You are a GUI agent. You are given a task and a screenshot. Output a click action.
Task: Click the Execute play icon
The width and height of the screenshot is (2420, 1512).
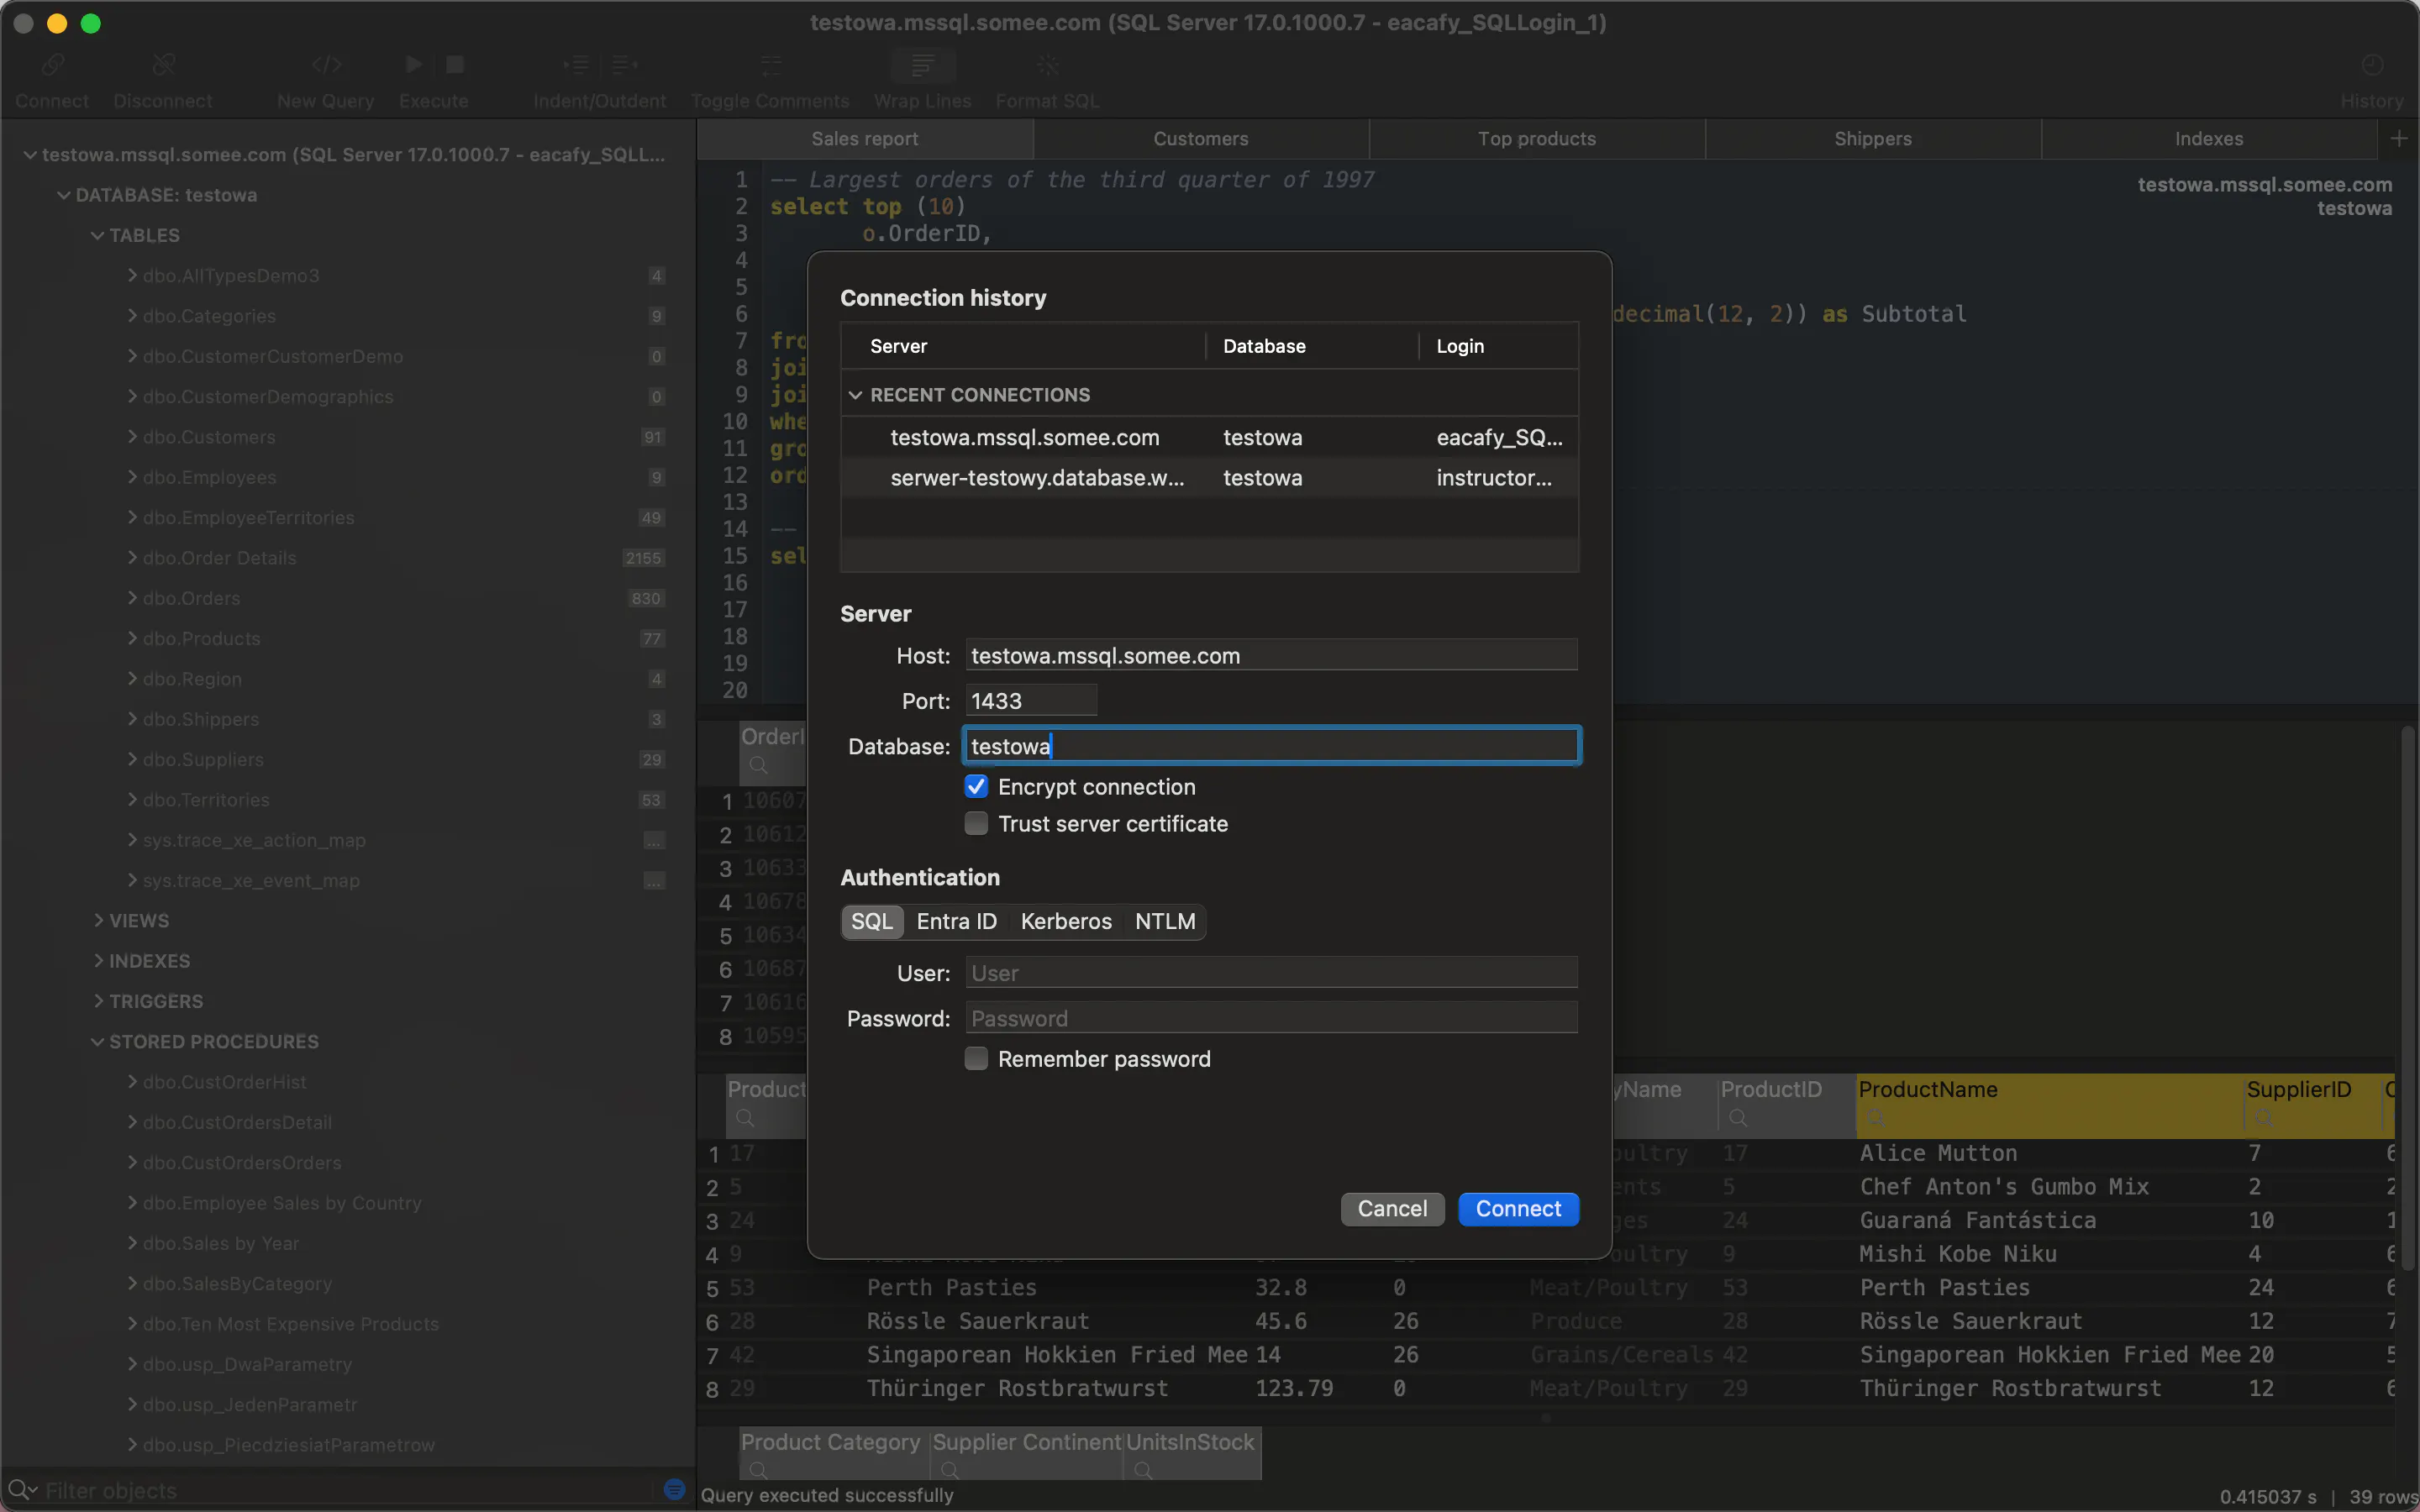pos(413,65)
